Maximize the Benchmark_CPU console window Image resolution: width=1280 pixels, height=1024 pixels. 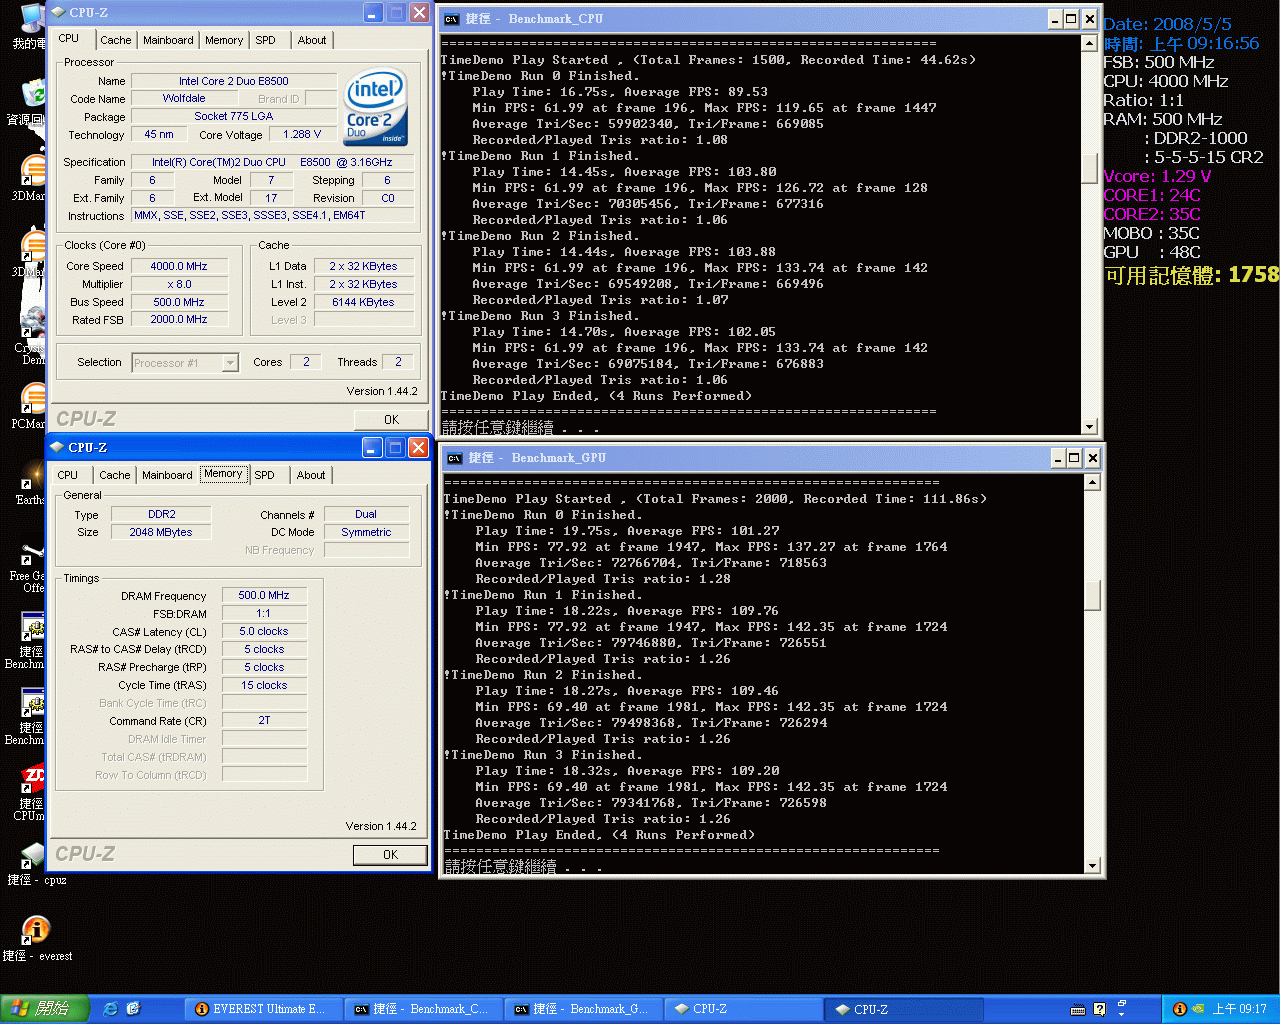1071,19
